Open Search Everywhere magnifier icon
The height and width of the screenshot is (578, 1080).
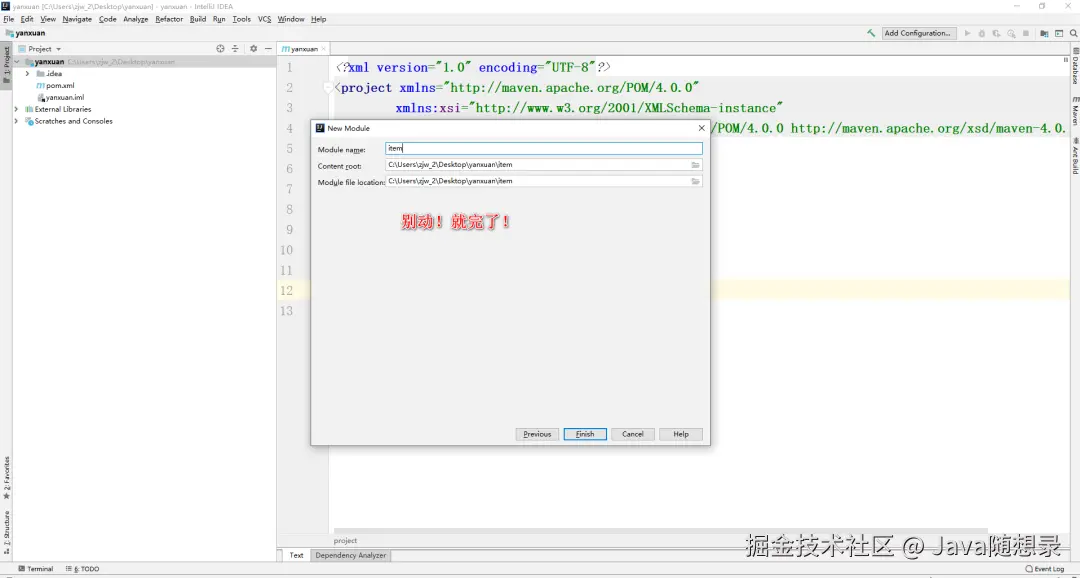pos(1073,33)
